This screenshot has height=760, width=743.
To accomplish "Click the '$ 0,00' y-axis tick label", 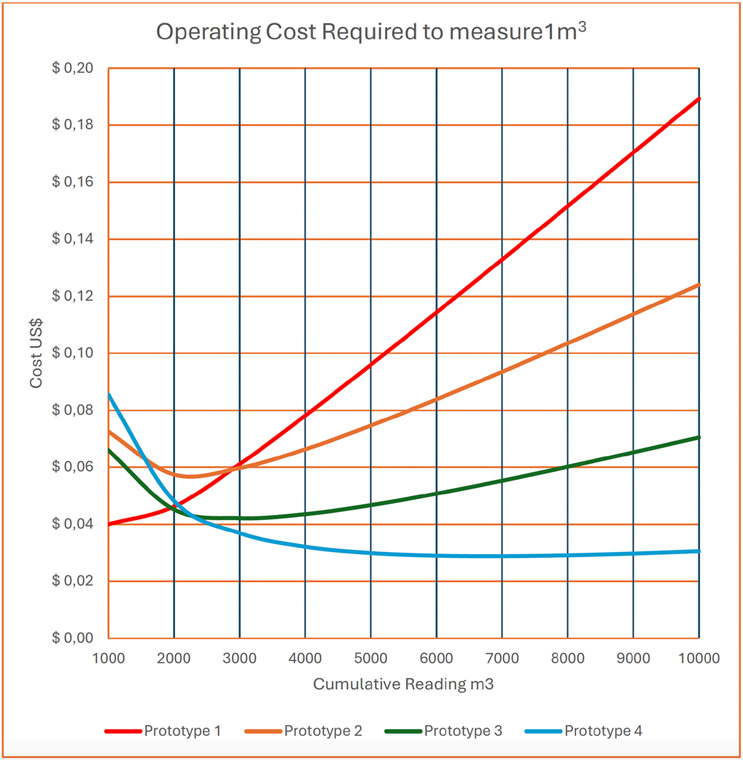I will click(x=71, y=638).
